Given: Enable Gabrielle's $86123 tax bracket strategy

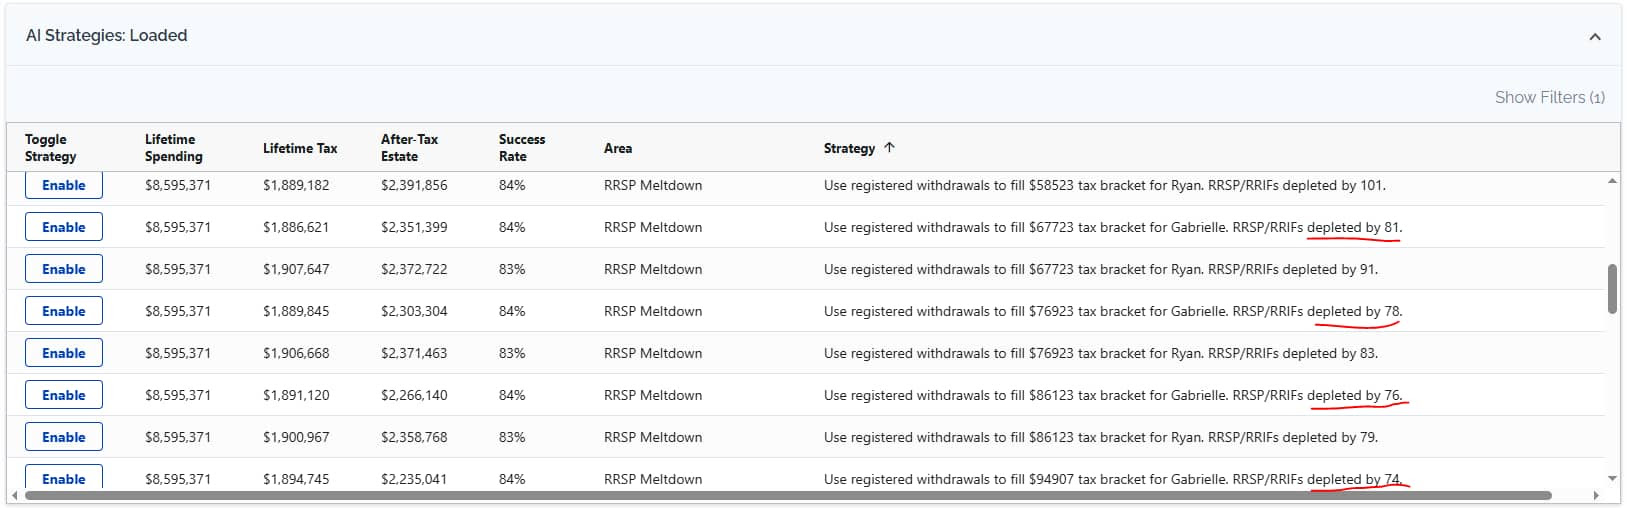Looking at the screenshot, I should click(64, 395).
